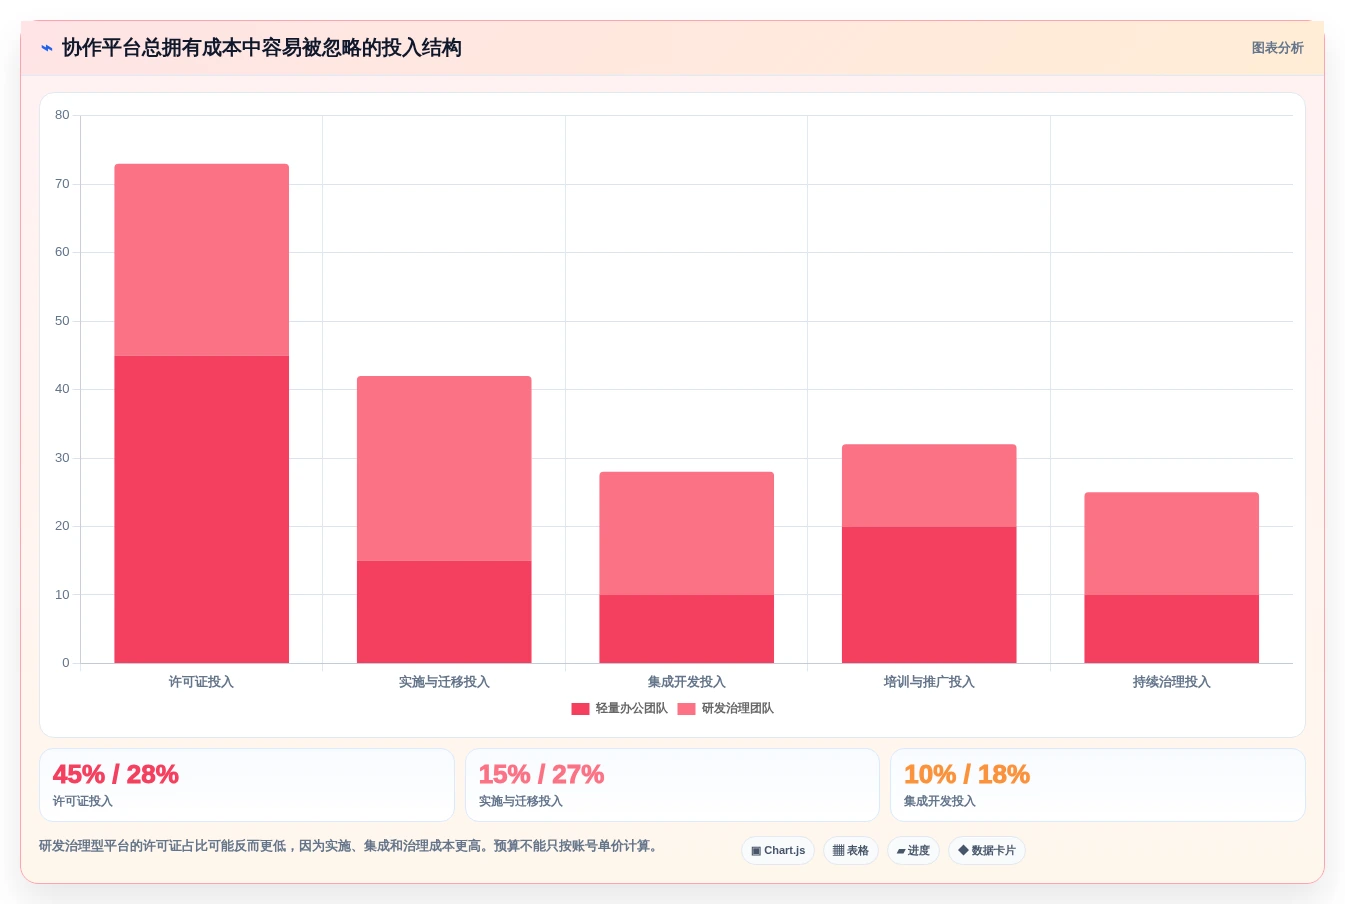
Task: Open the 15% / 27% 实施与迁移投入 card
Action: pos(672,785)
